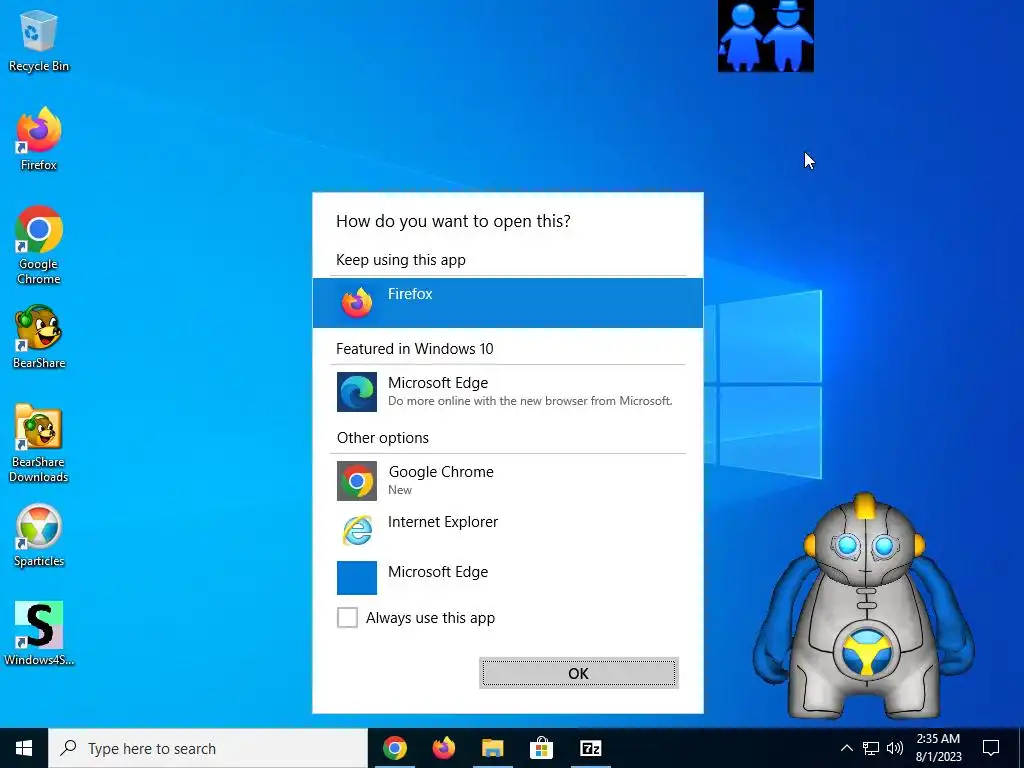Click the two blue figures desktop gadget
Viewport: 1024px width, 768px height.
[x=765, y=36]
